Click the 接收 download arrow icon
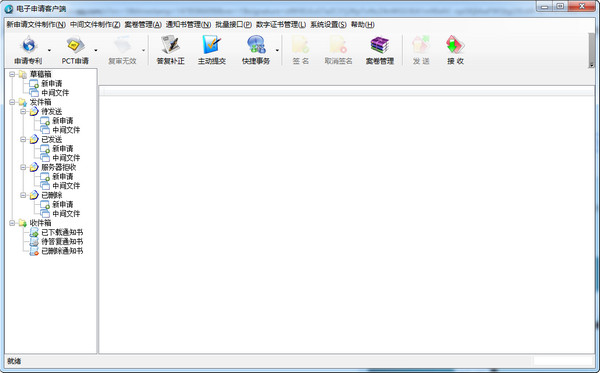Viewport: 600px width, 373px height. point(455,45)
